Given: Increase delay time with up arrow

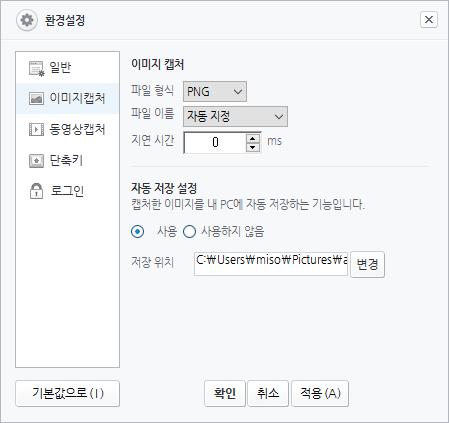Looking at the screenshot, I should tap(253, 138).
